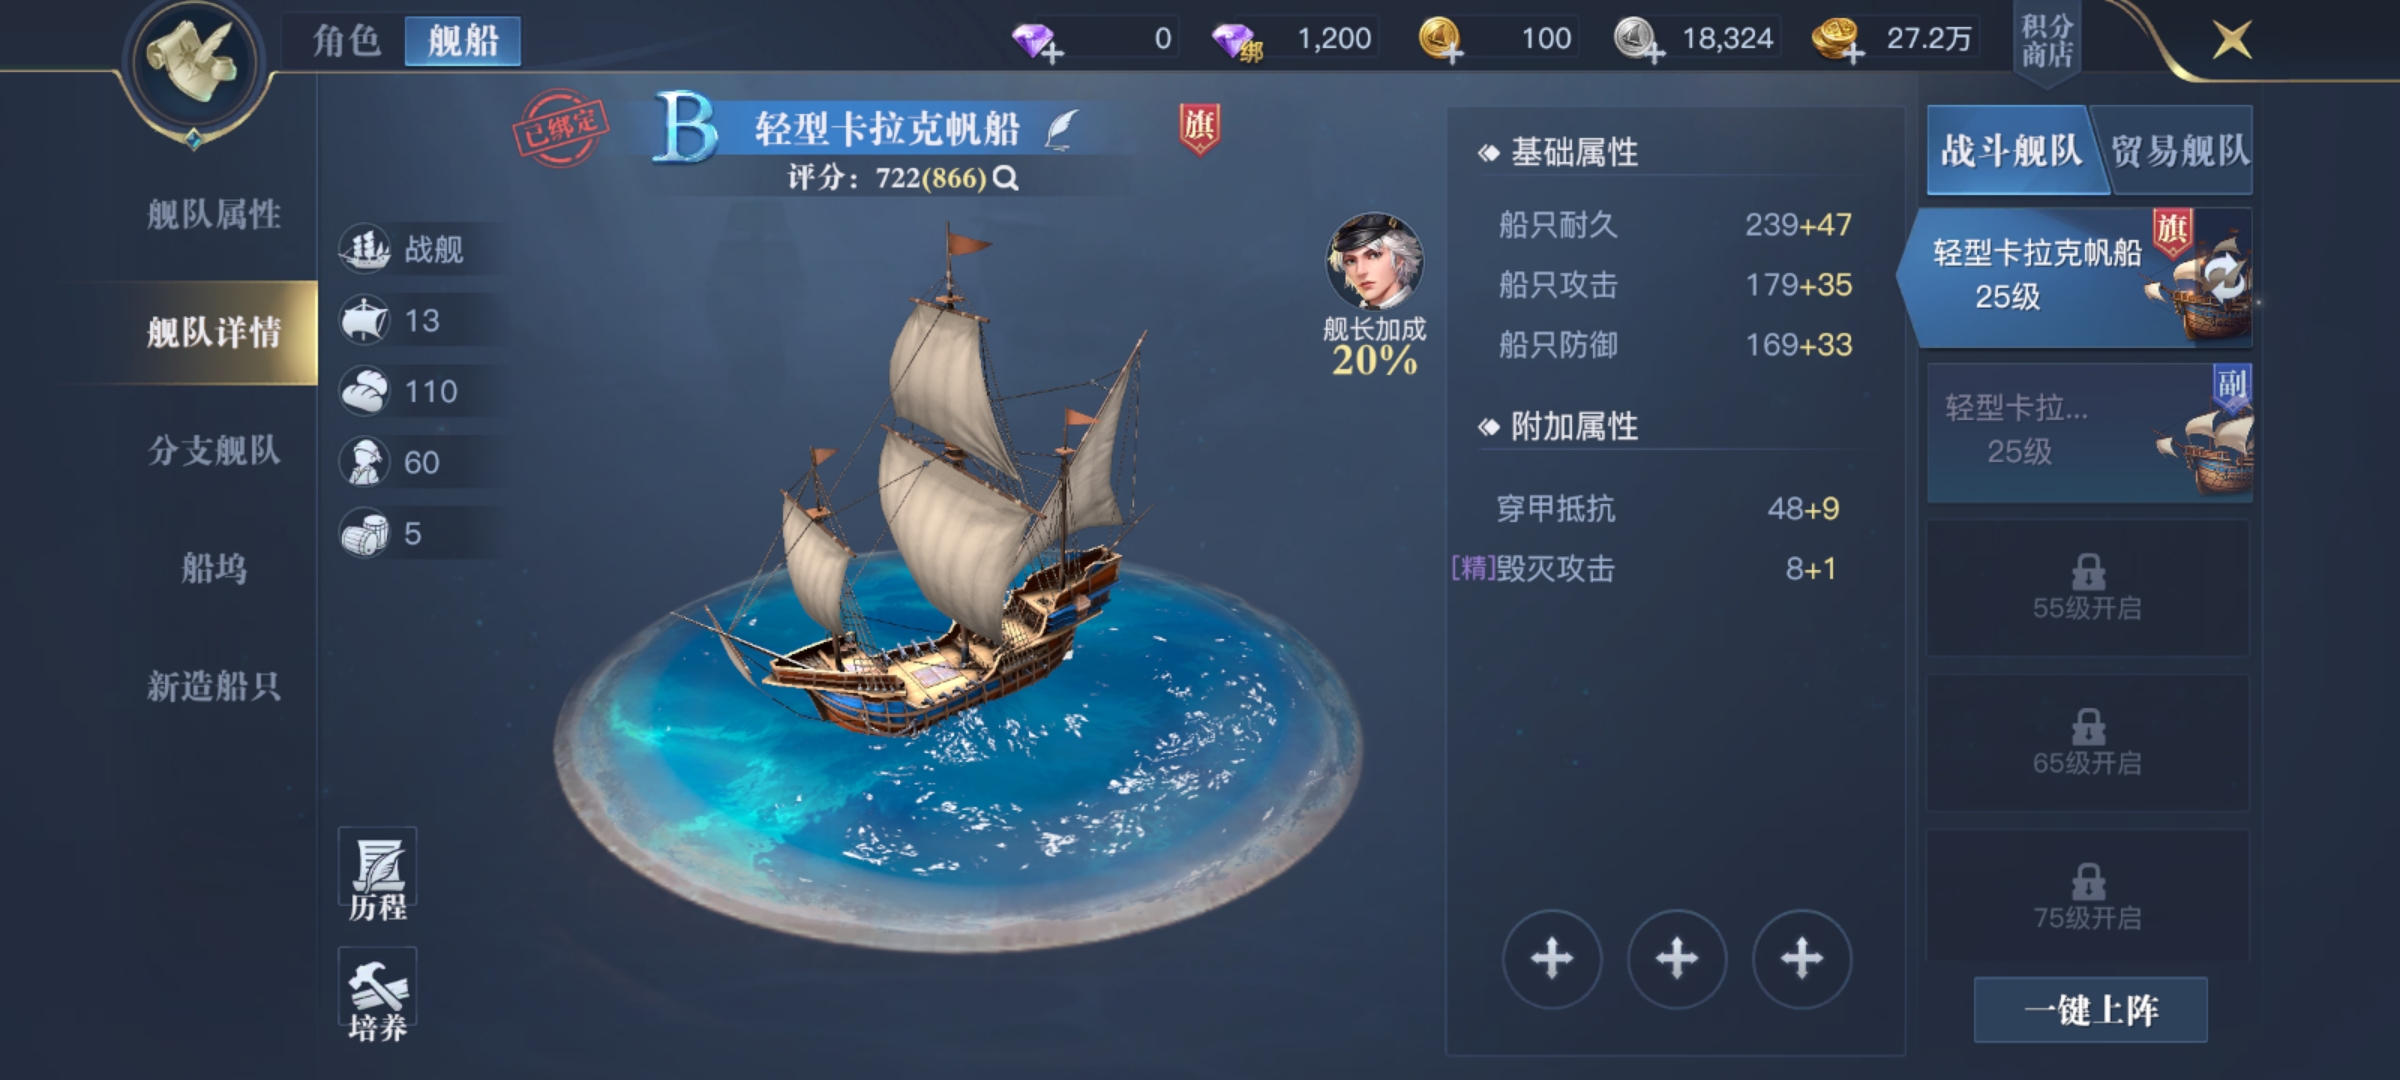The width and height of the screenshot is (2400, 1080).
Task: Select the 舰船 ships tab
Action: pos(463,41)
